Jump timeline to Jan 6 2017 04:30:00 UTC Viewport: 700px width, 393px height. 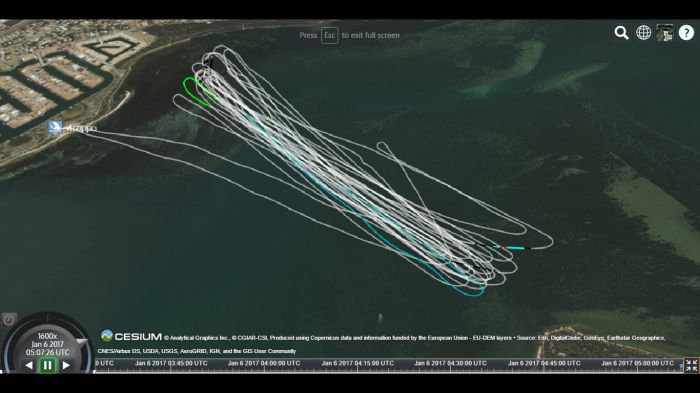click(x=450, y=364)
